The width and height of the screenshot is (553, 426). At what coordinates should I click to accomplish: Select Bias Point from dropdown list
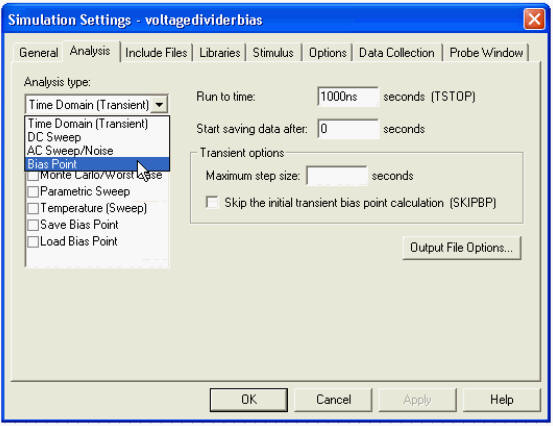(x=97, y=164)
